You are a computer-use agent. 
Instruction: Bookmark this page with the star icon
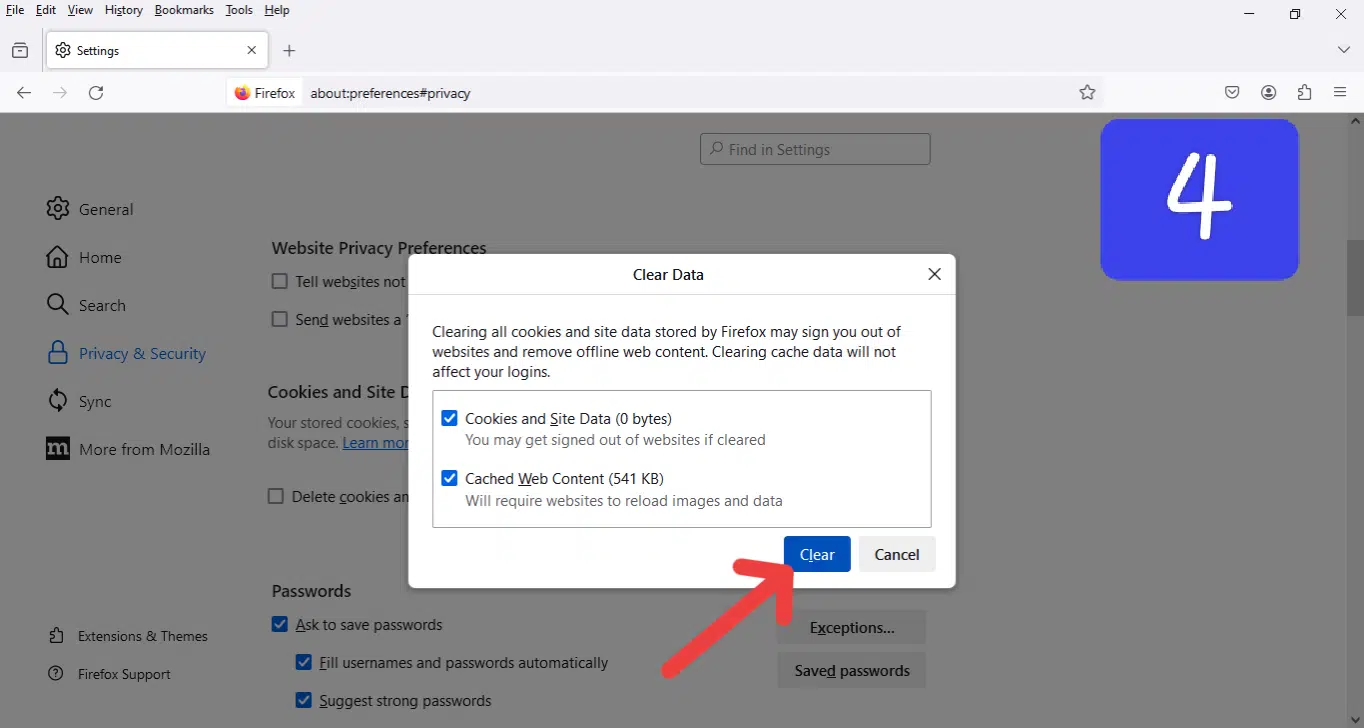point(1087,93)
